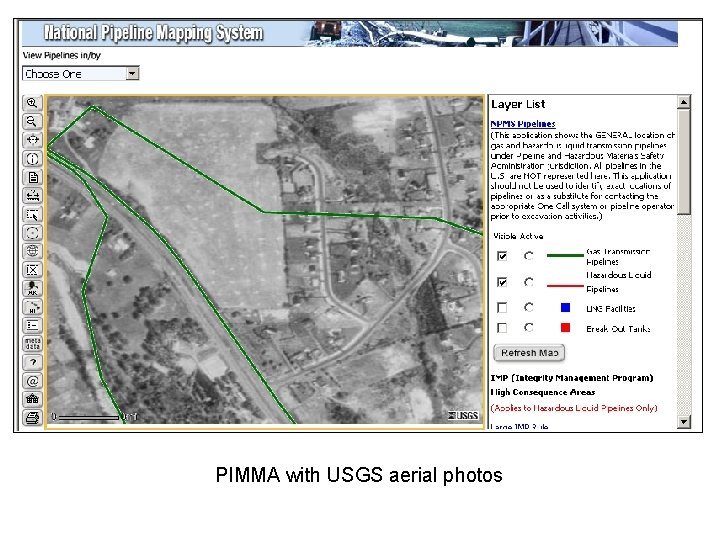Set Gas Transmission Pipelines as active layer
The image size is (720, 540).
click(x=529, y=256)
